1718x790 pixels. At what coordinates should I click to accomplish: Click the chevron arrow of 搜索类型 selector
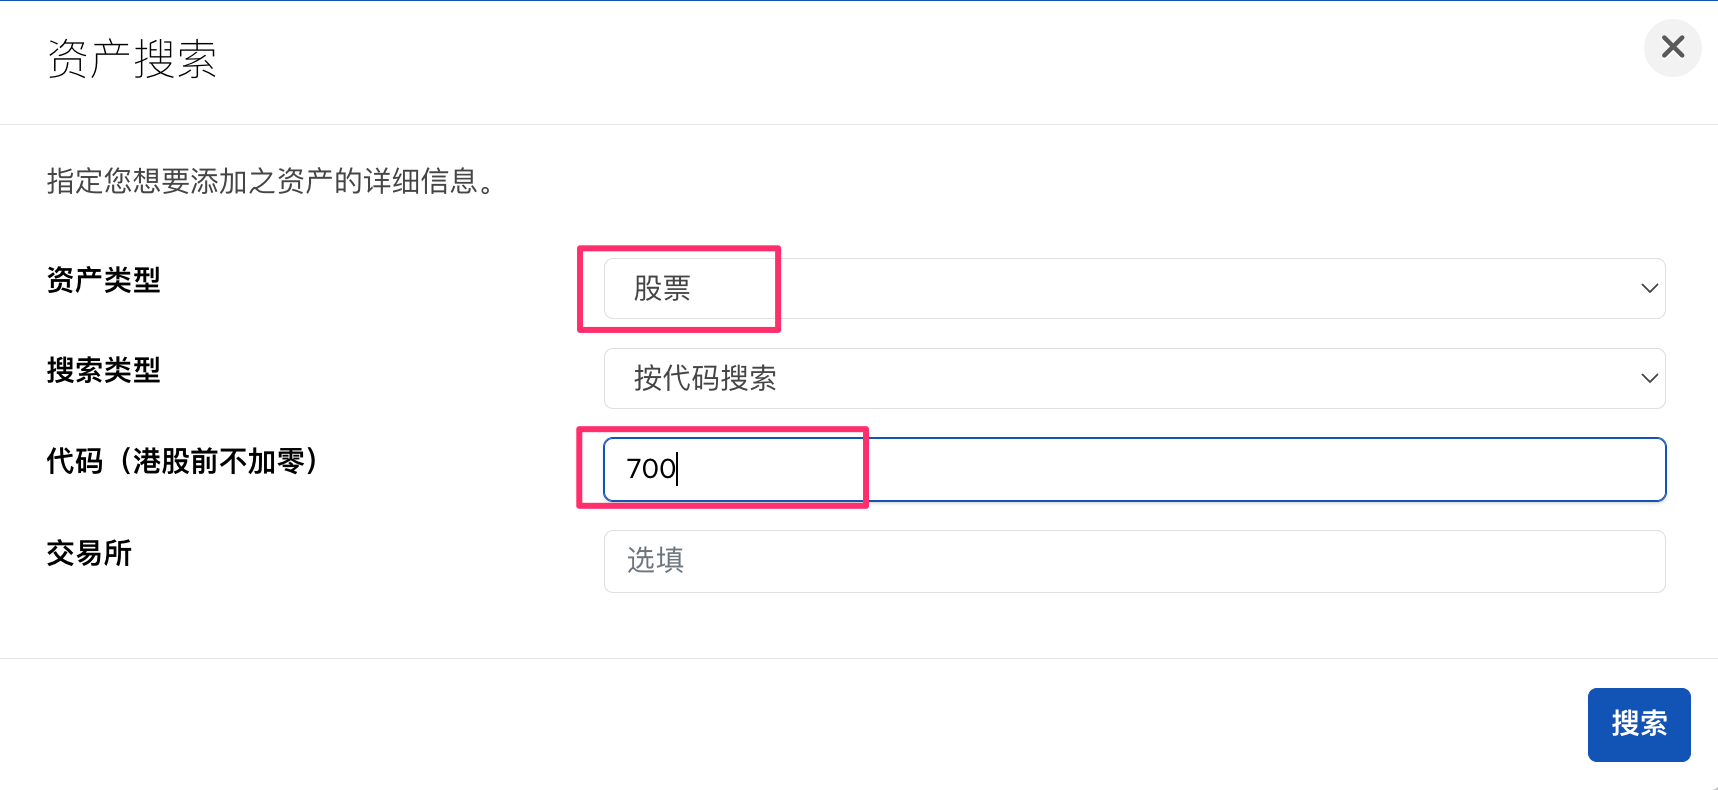(x=1649, y=379)
